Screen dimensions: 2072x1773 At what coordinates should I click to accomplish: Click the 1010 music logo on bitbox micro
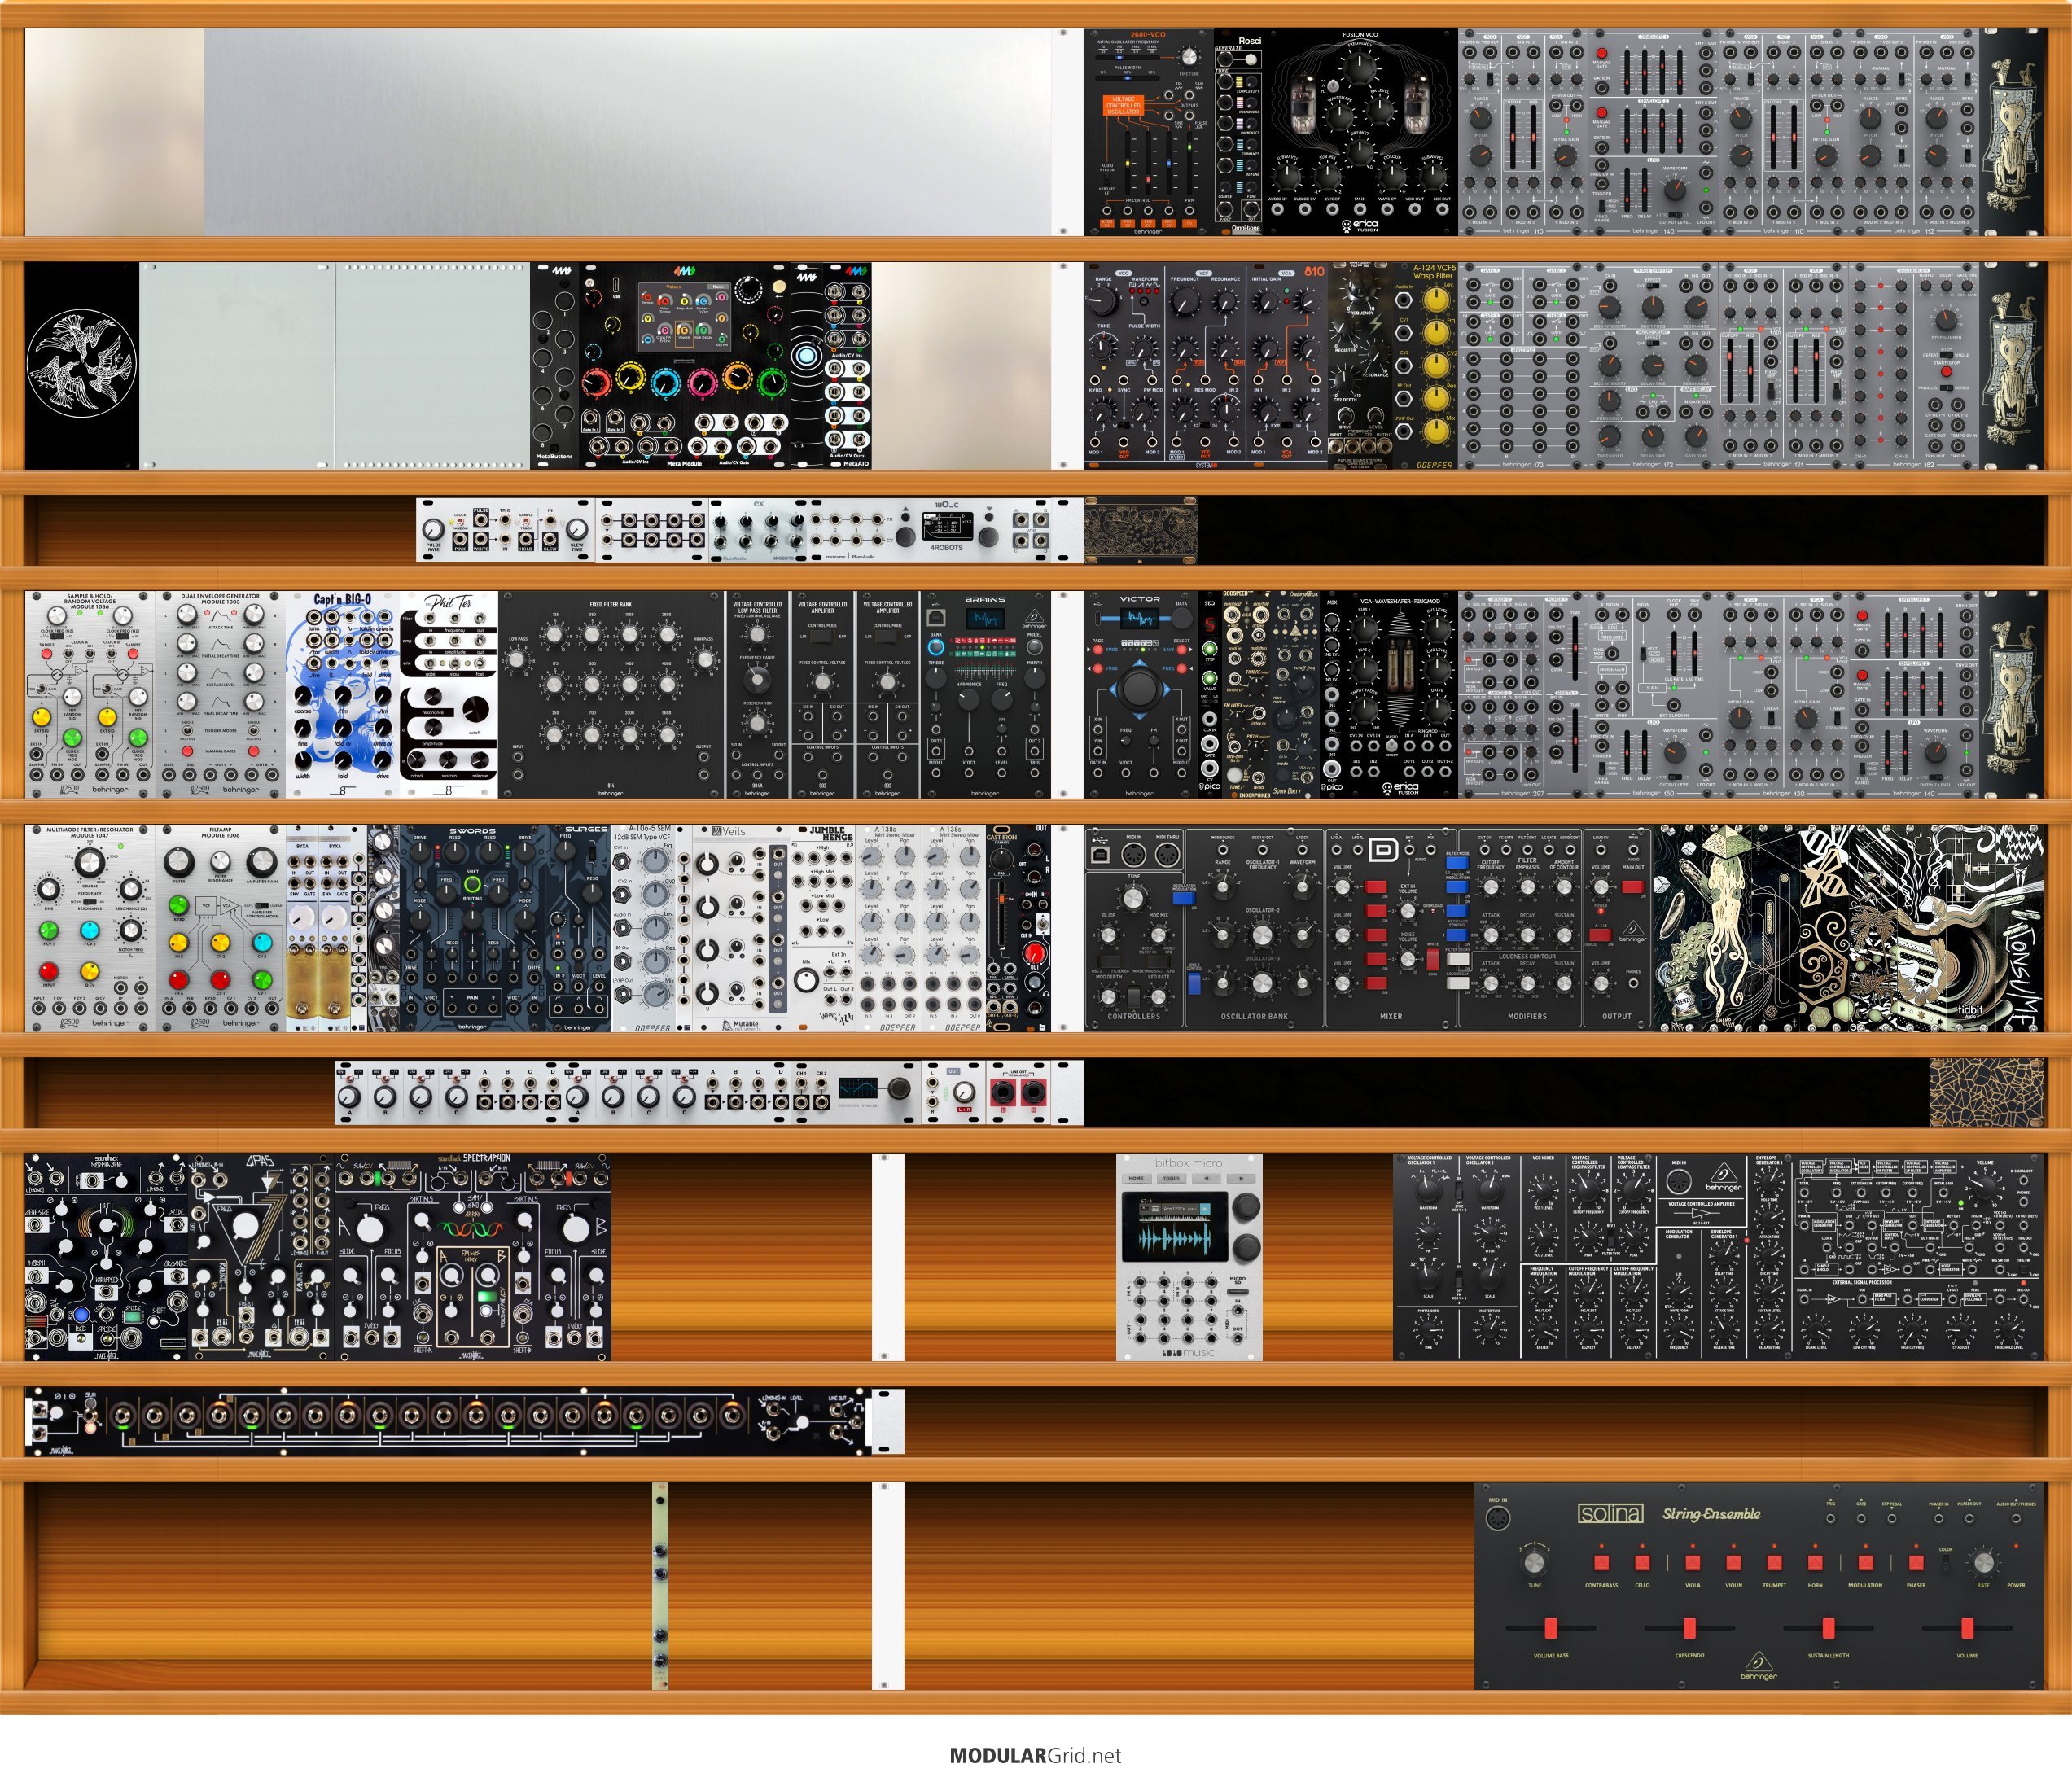1188,1352
